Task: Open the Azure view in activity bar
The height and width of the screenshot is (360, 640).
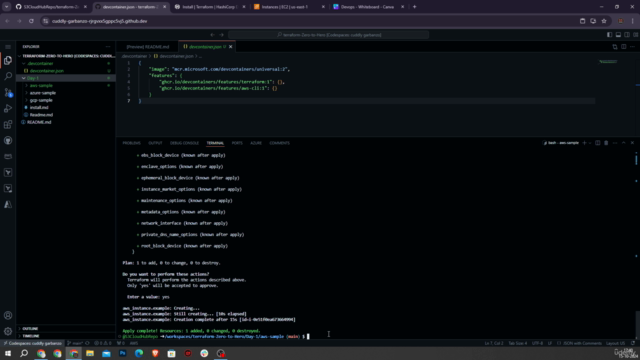Action: (x=8, y=204)
